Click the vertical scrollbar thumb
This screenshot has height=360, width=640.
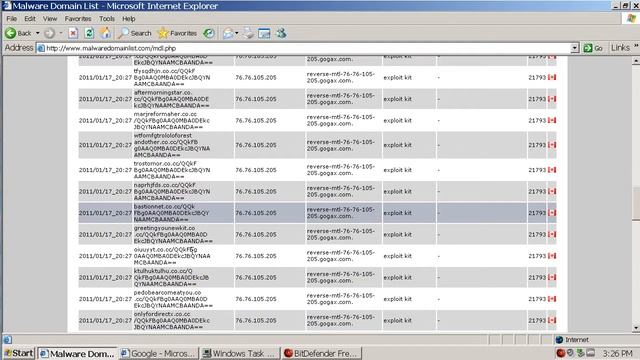click(x=636, y=204)
